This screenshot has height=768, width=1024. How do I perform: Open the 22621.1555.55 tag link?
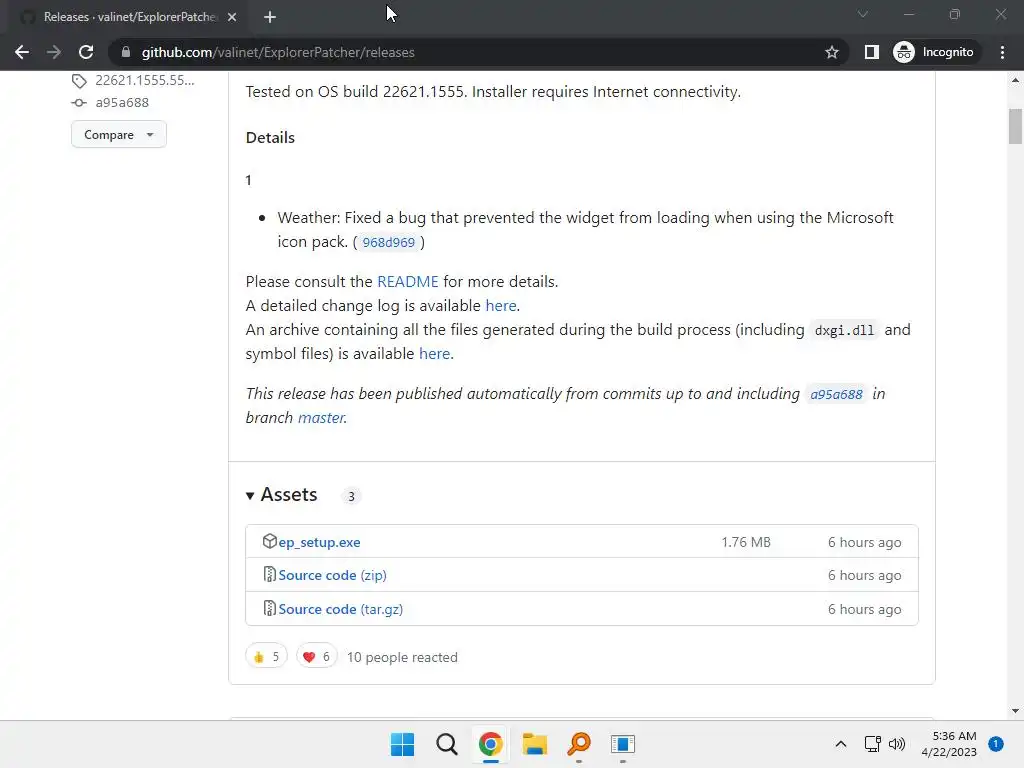[x=144, y=80]
